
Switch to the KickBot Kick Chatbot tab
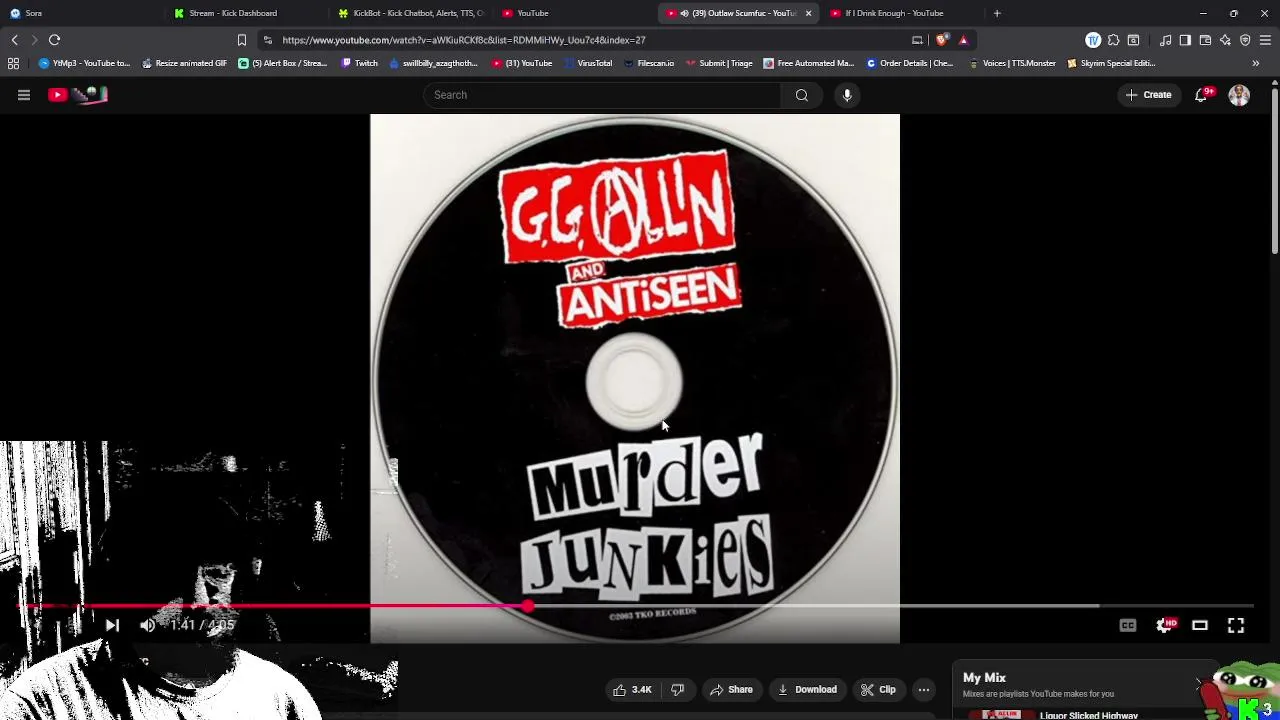410,13
